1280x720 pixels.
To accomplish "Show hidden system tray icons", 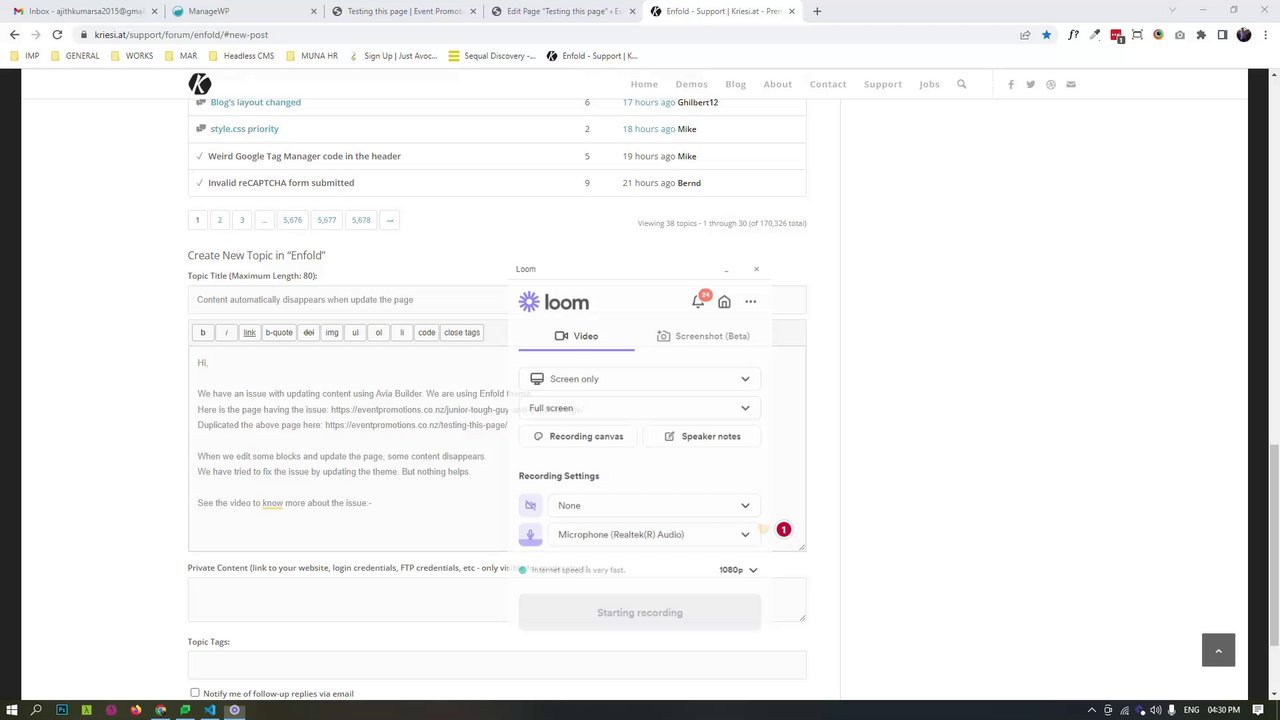I will (x=1092, y=710).
